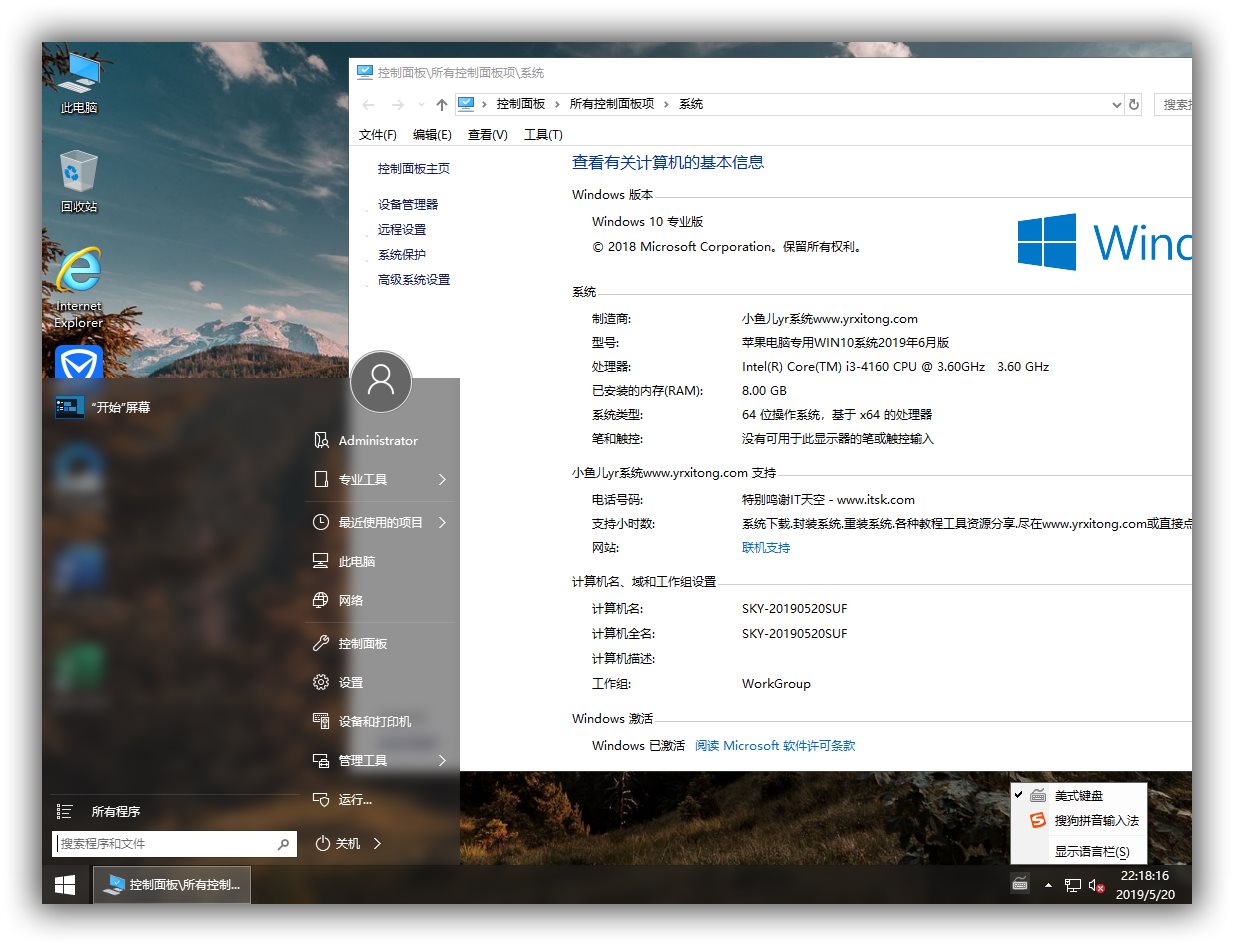Open 高级系统设置 from the sidebar

click(x=414, y=280)
